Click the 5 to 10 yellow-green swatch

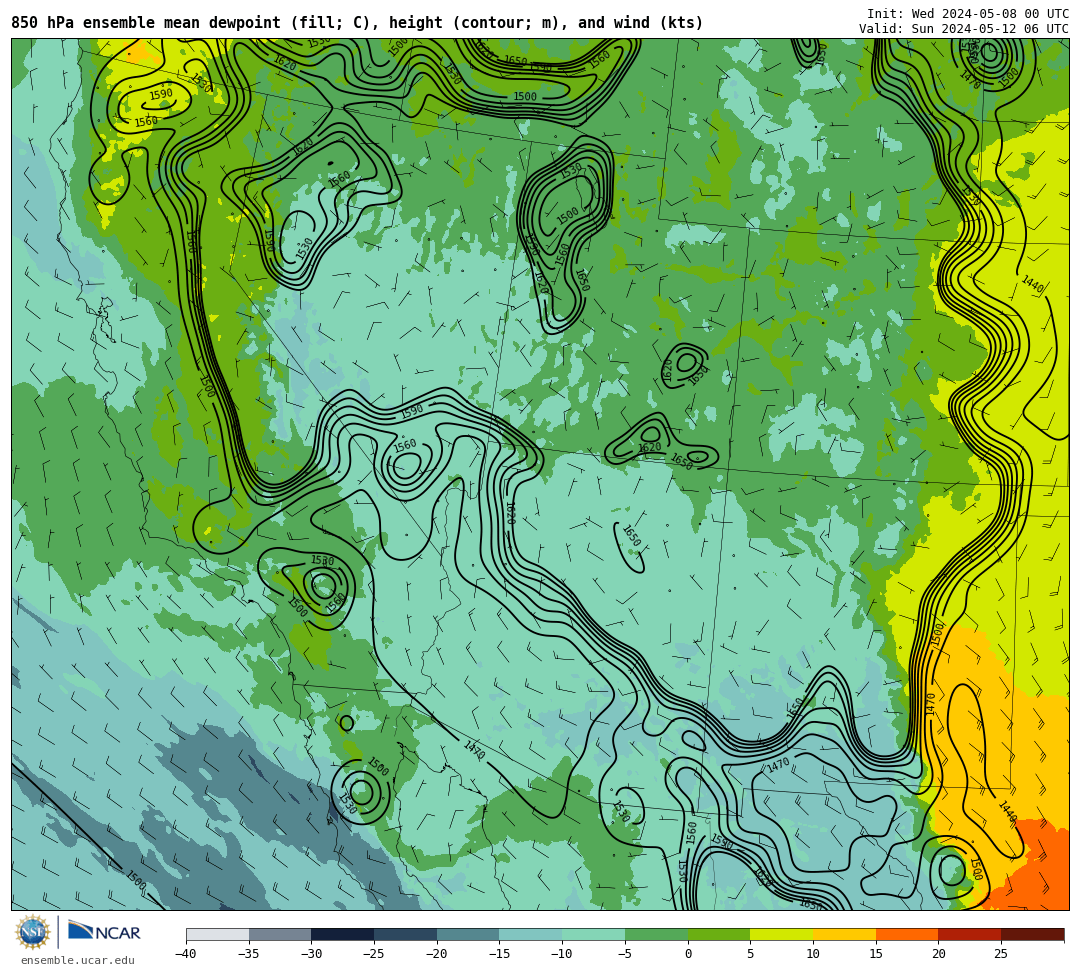(782, 934)
